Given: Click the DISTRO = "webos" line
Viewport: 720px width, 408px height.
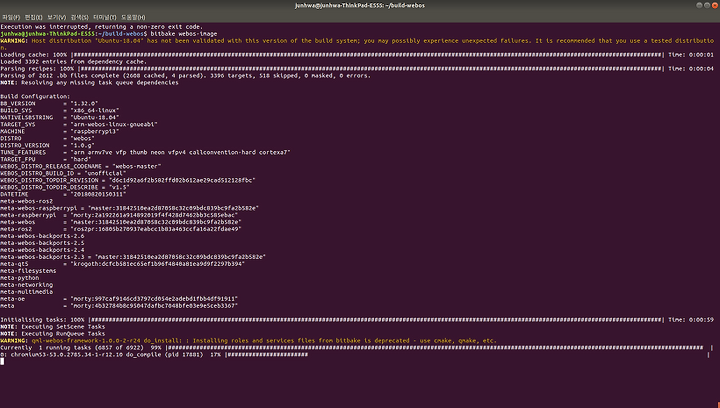Looking at the screenshot, I should click(47, 139).
